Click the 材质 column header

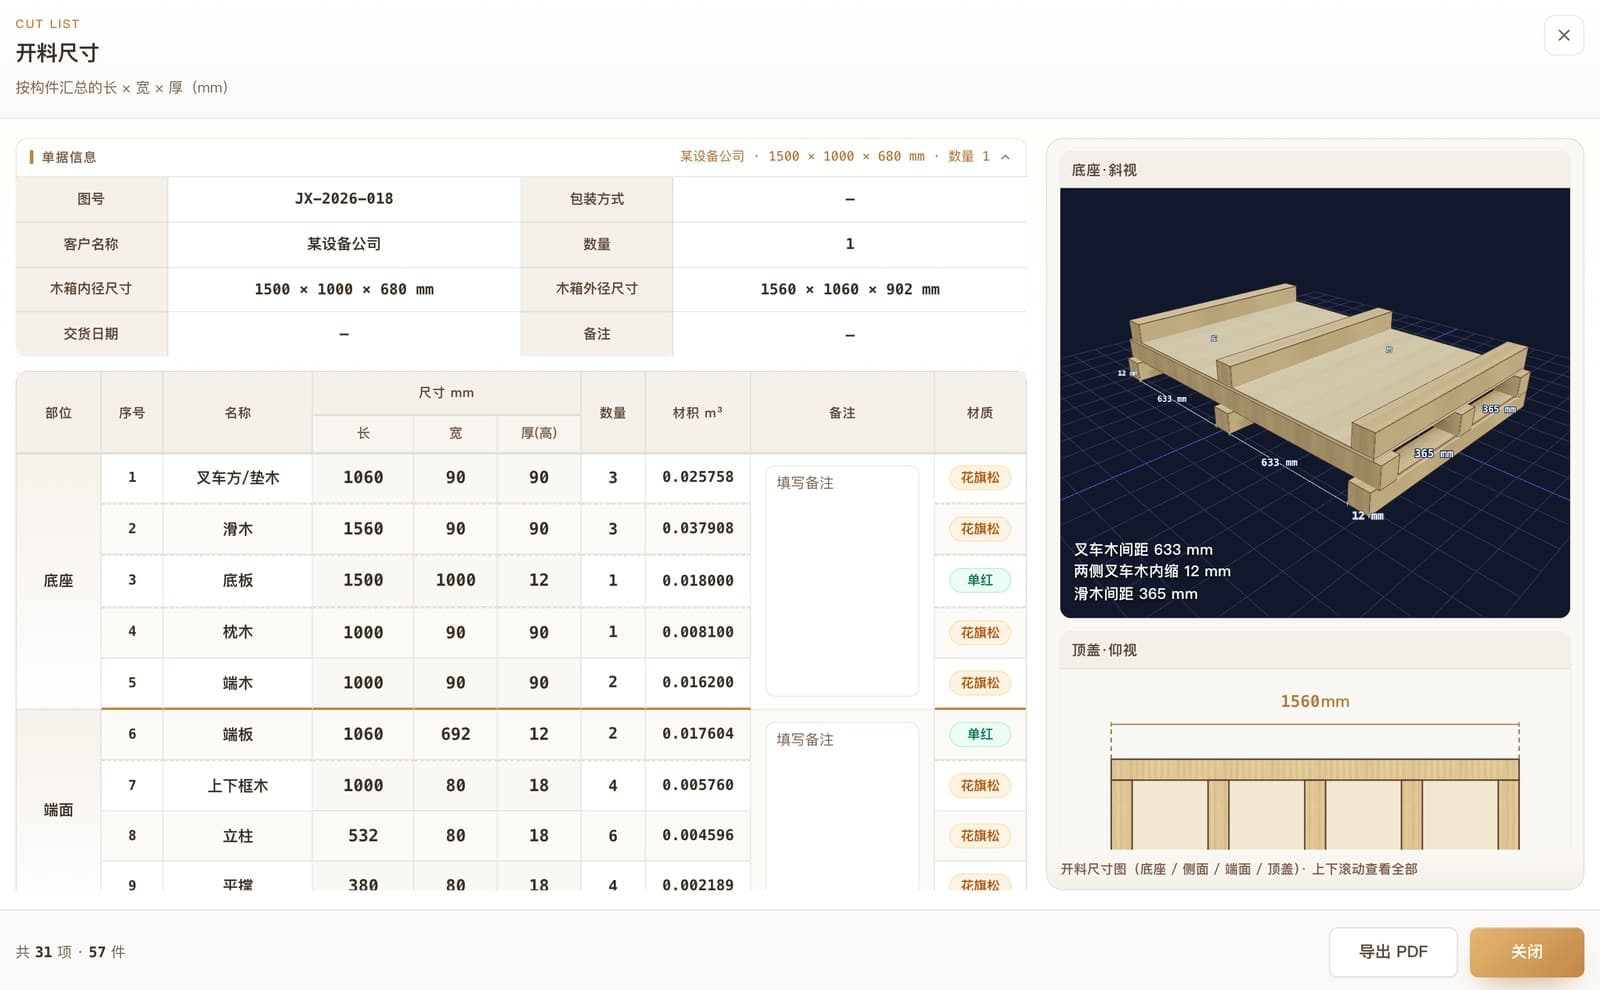980,413
